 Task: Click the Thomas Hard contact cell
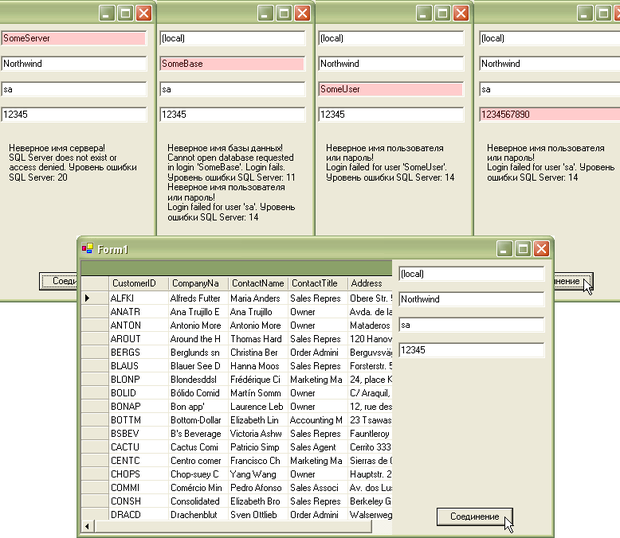click(258, 339)
